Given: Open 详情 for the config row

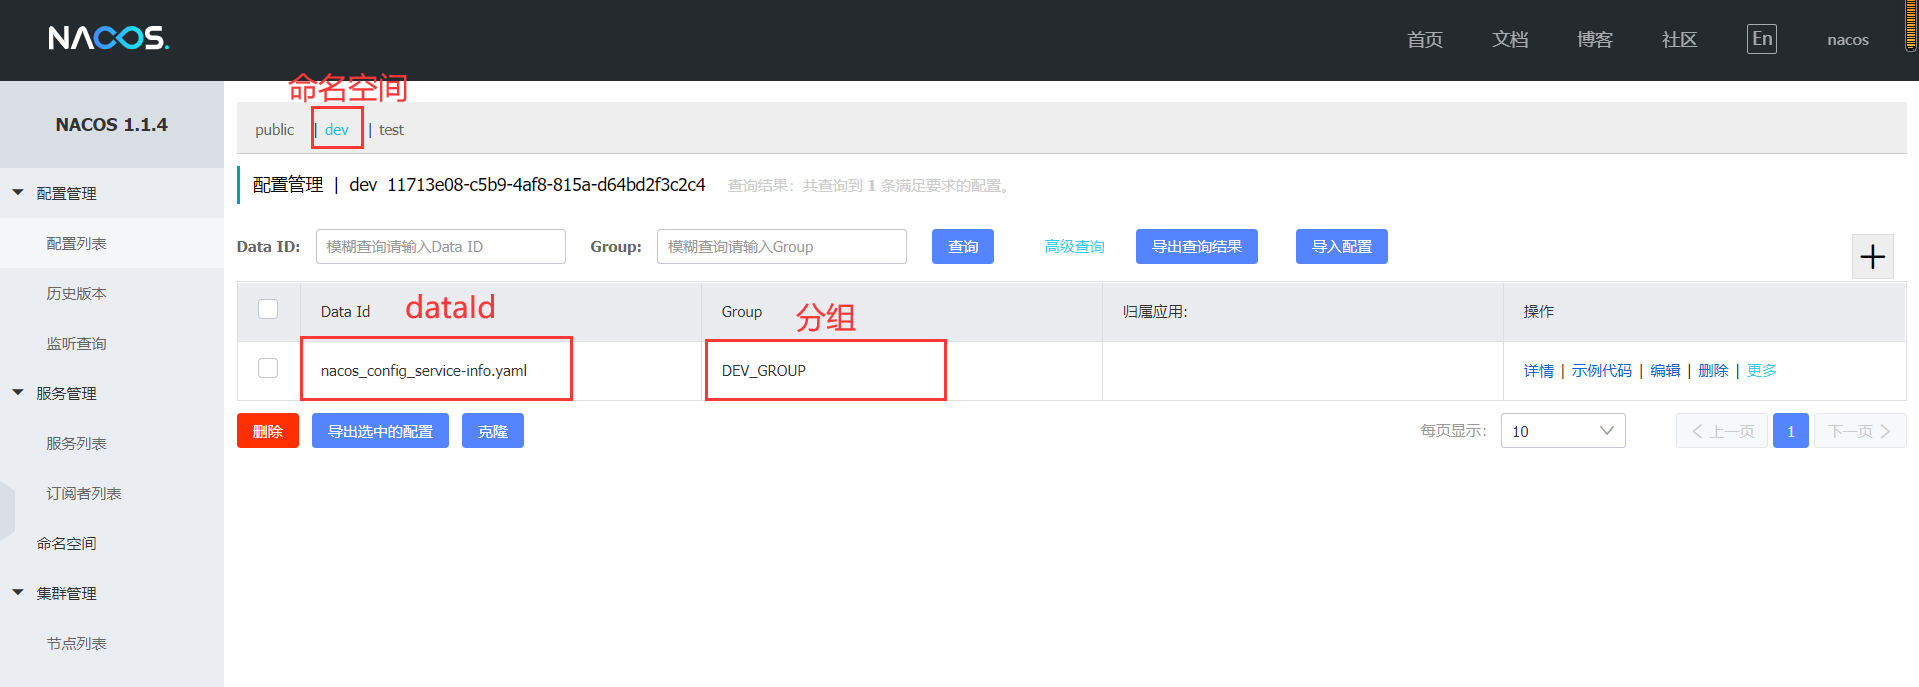Looking at the screenshot, I should point(1539,371).
